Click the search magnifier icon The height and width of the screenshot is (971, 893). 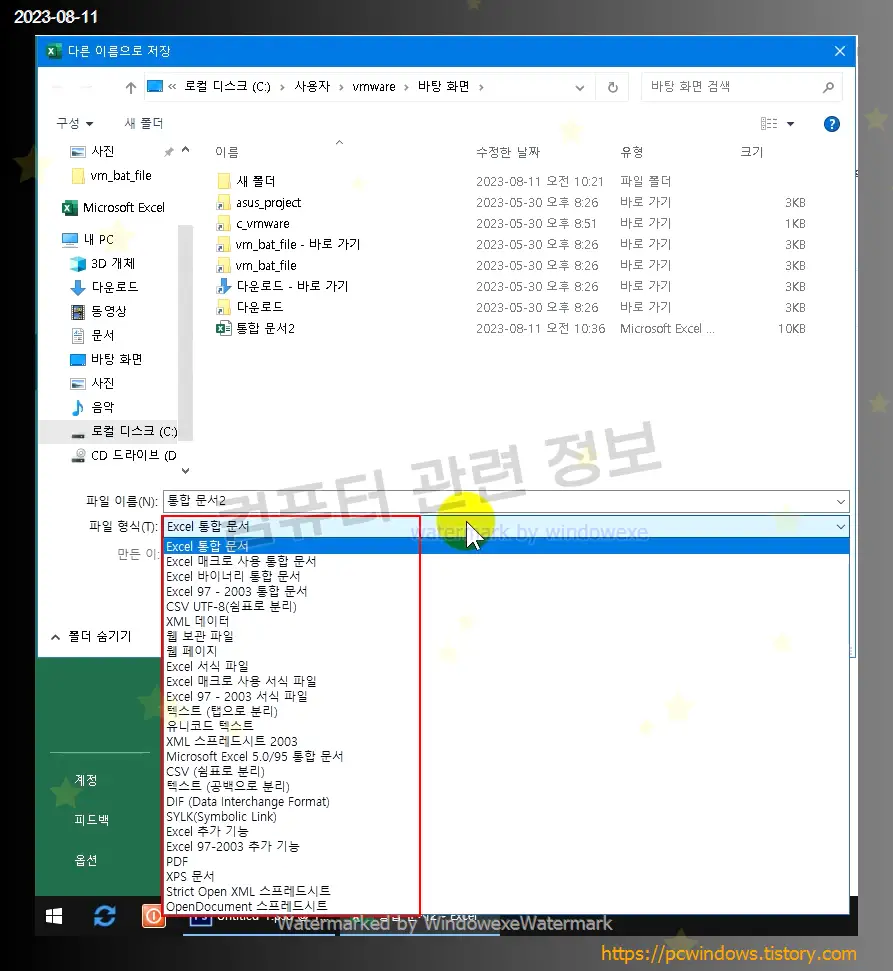click(828, 87)
